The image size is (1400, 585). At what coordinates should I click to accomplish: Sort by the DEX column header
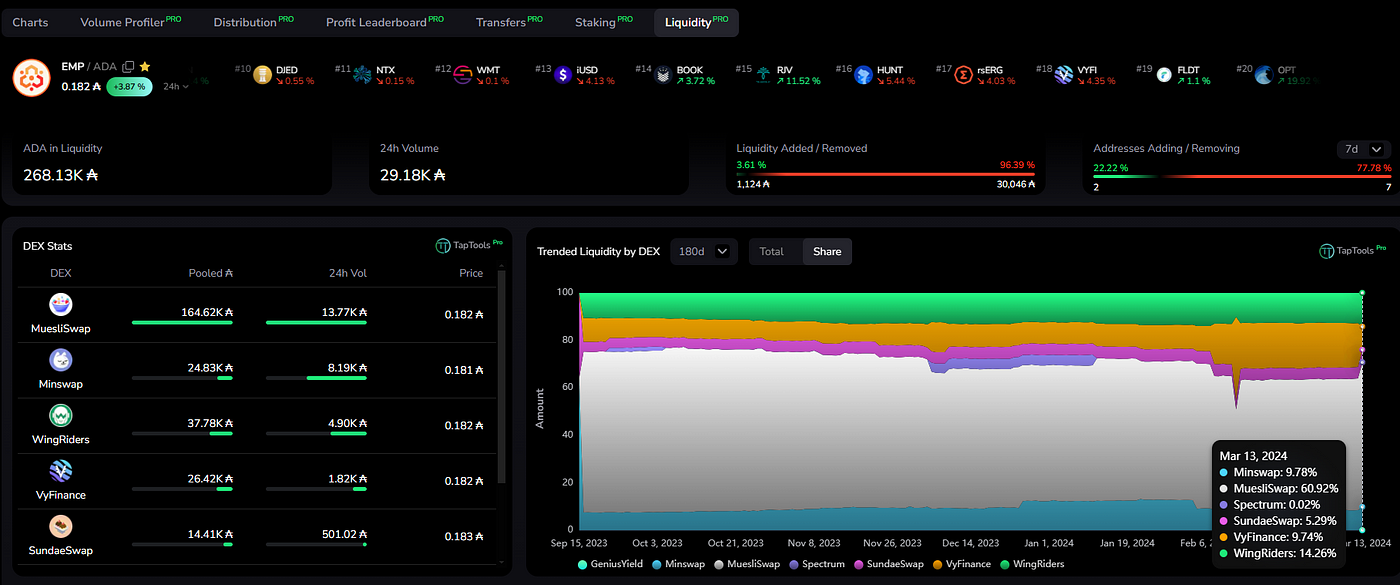coord(61,273)
